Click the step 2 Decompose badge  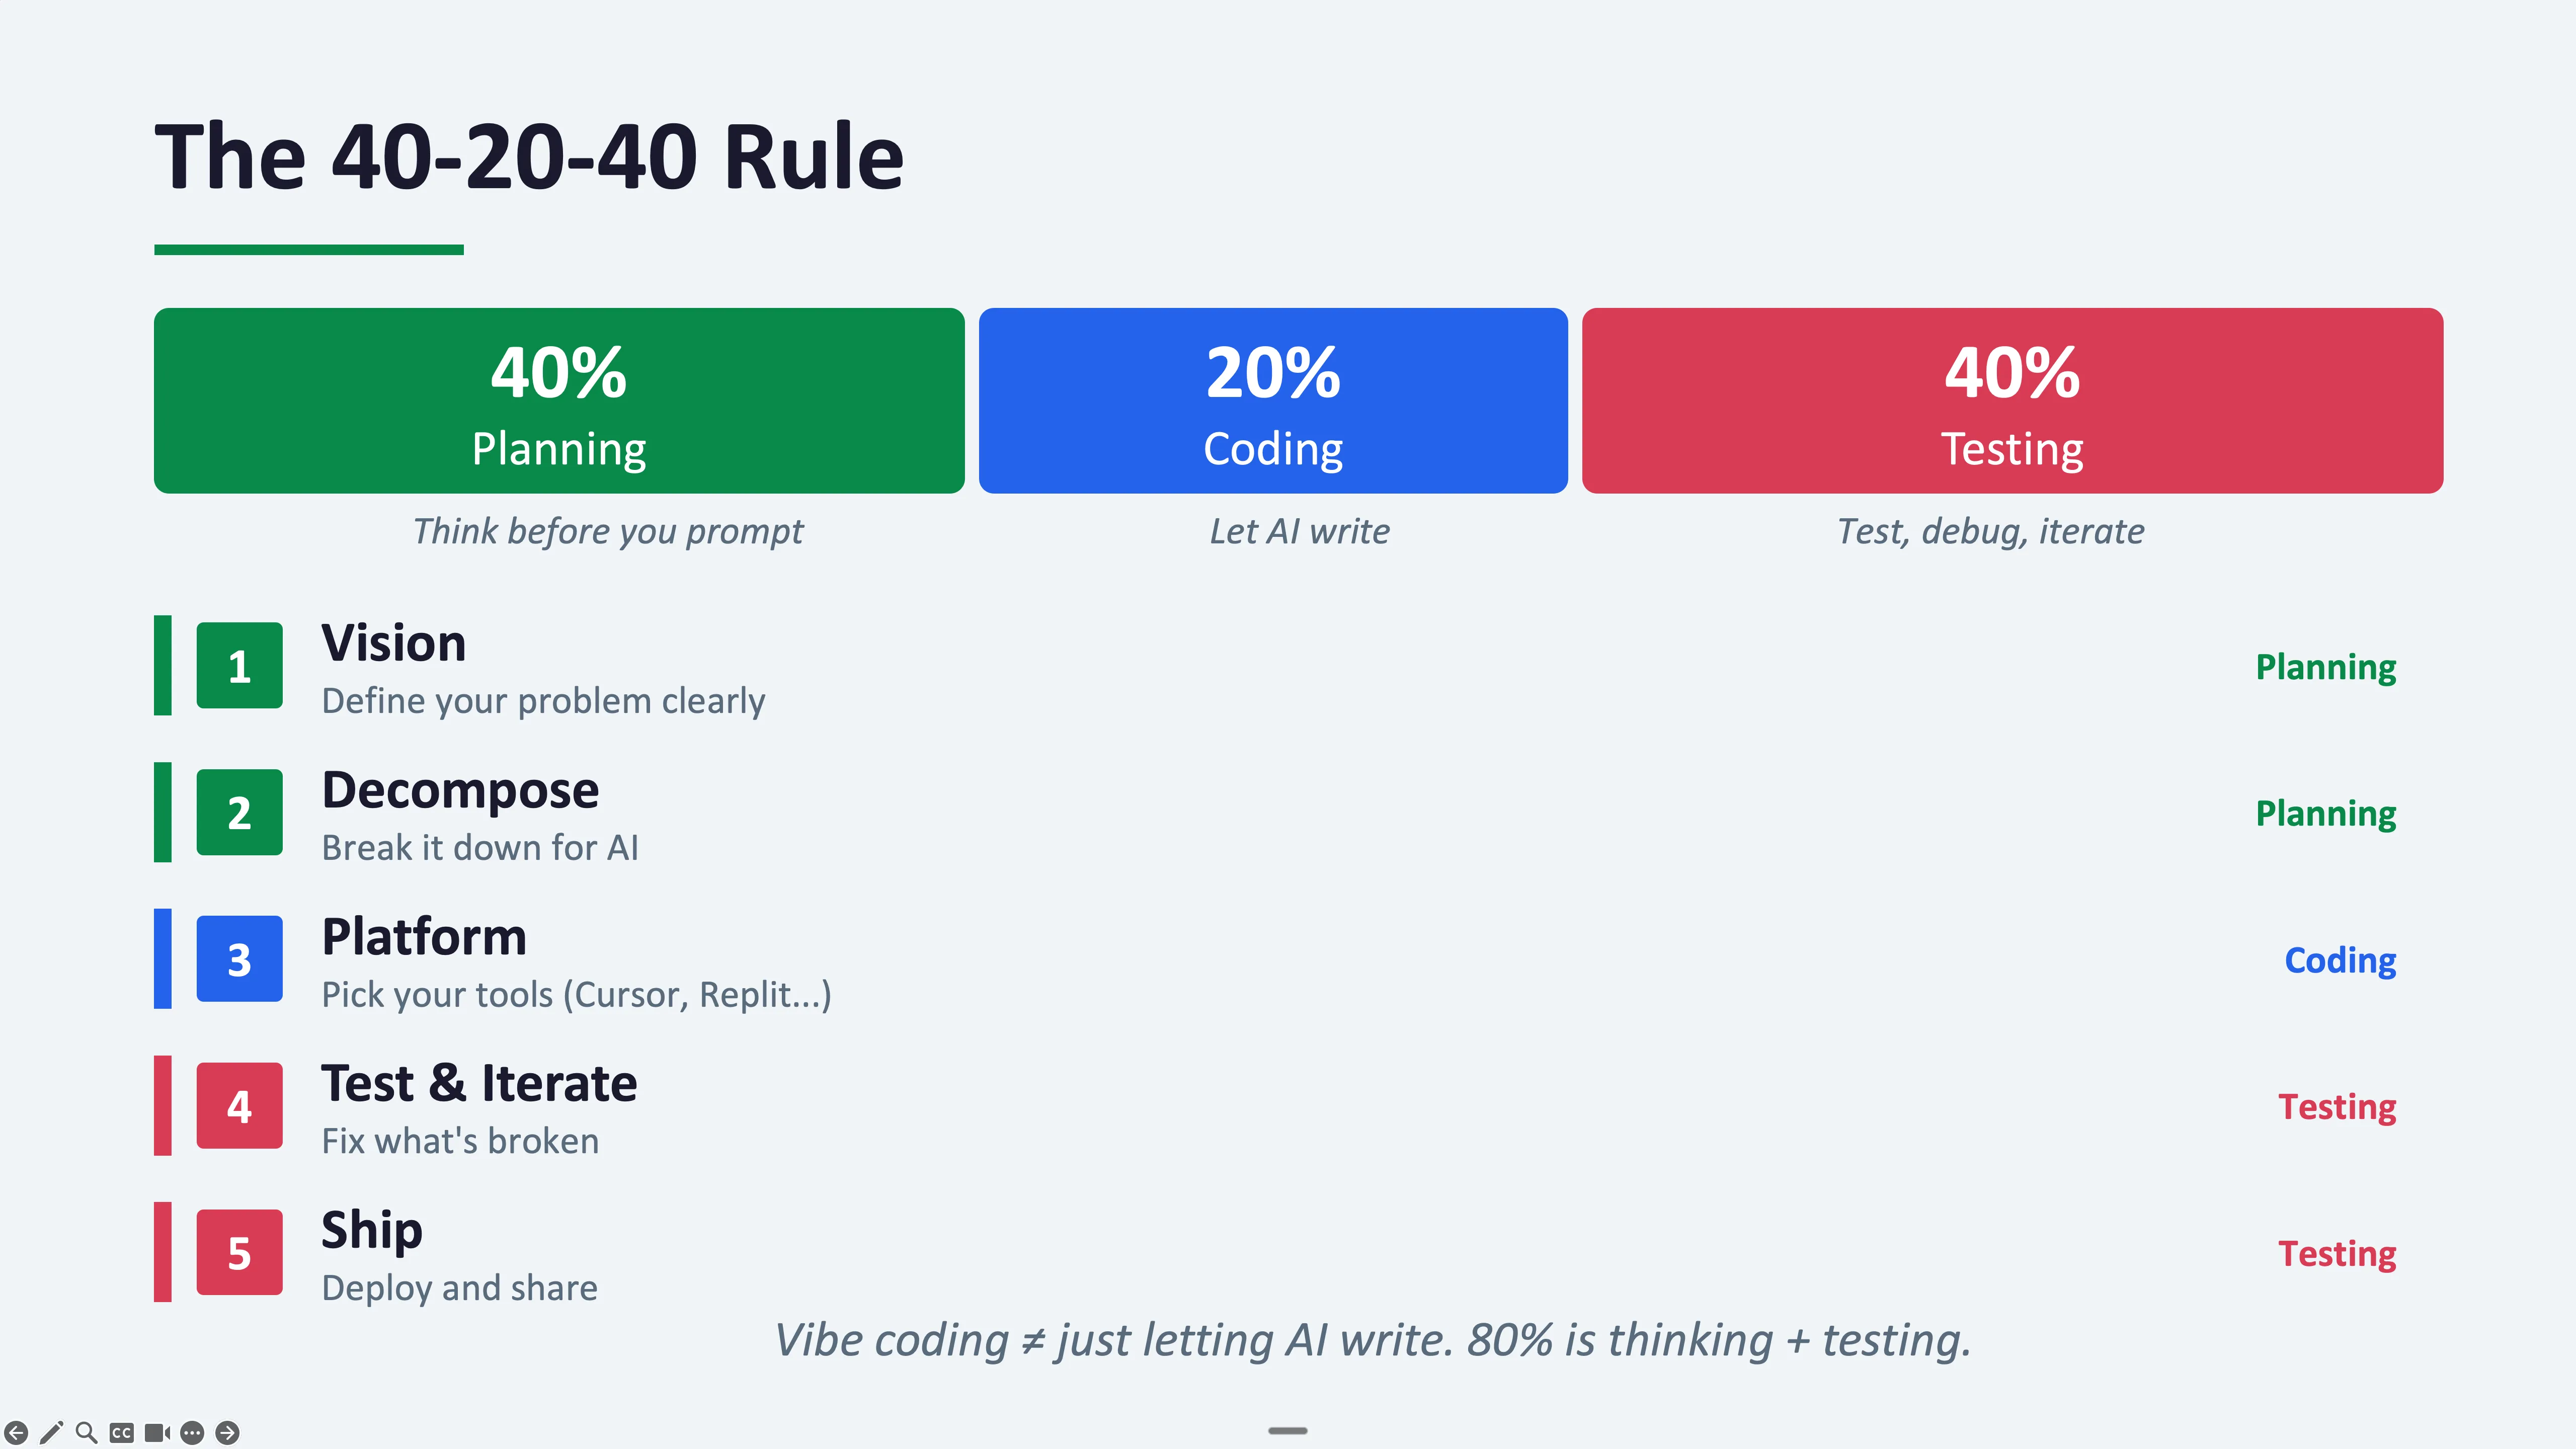(x=239, y=813)
